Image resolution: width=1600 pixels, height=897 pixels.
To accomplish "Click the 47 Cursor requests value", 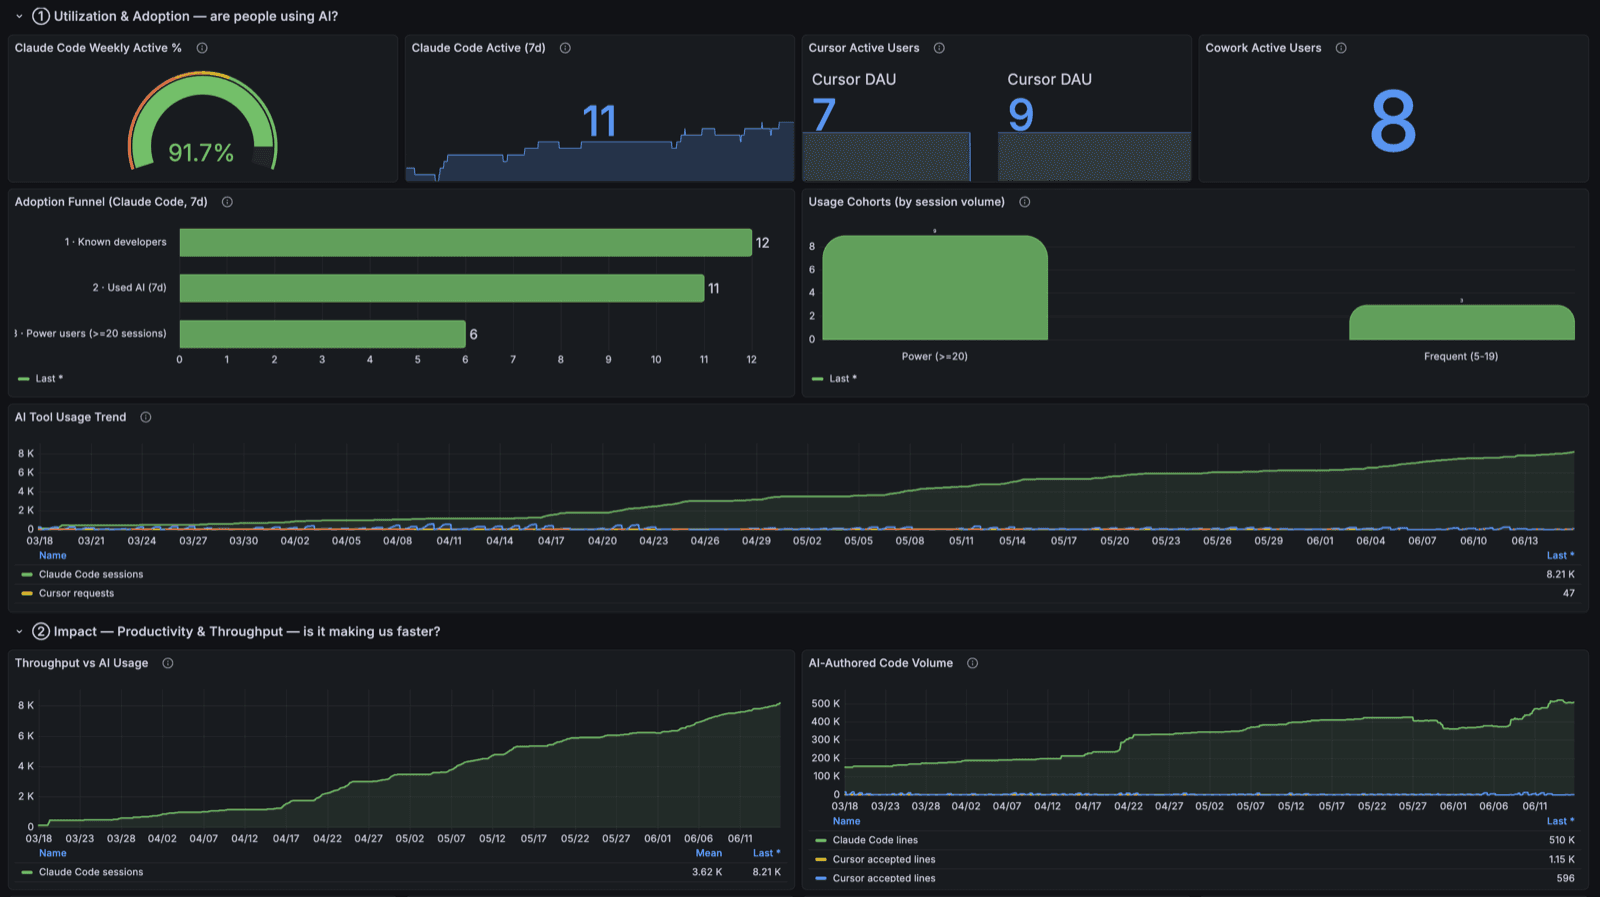I will pos(1569,594).
